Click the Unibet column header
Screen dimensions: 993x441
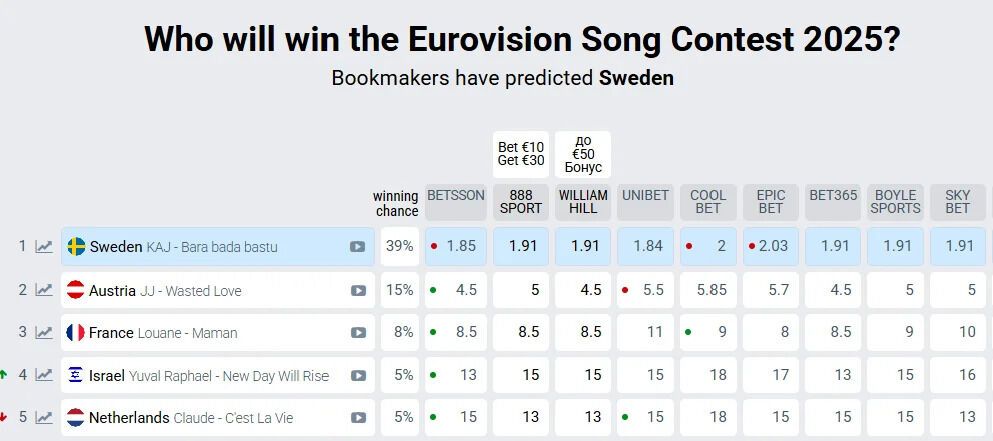pyautogui.click(x=645, y=196)
